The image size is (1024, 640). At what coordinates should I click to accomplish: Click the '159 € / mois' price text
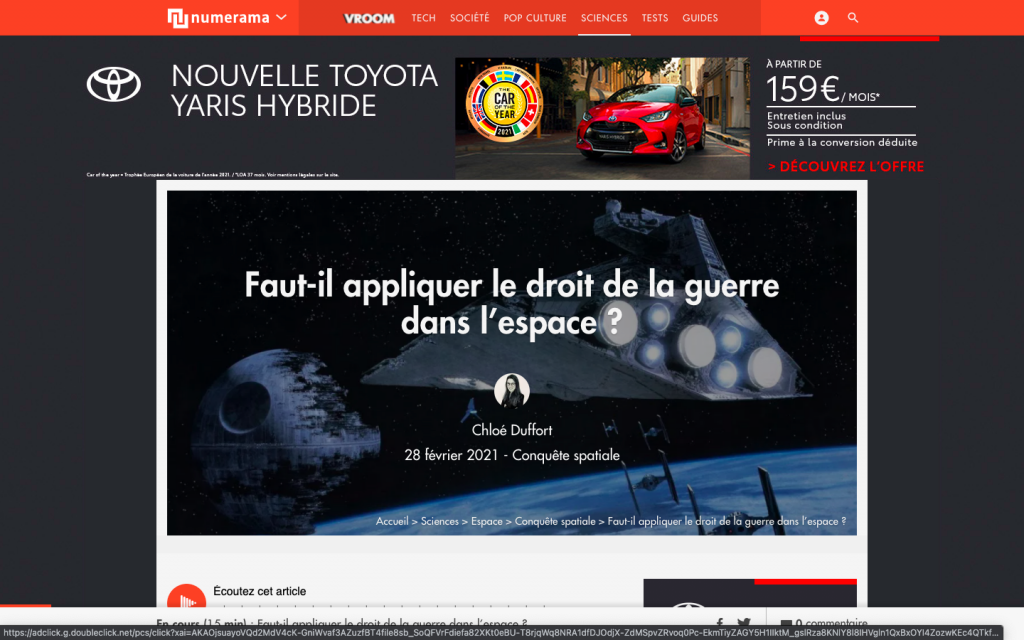tap(823, 89)
